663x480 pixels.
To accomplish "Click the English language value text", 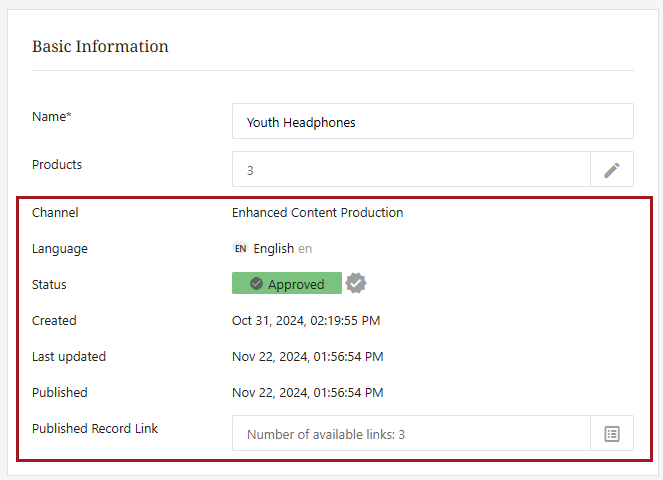I will tap(274, 249).
